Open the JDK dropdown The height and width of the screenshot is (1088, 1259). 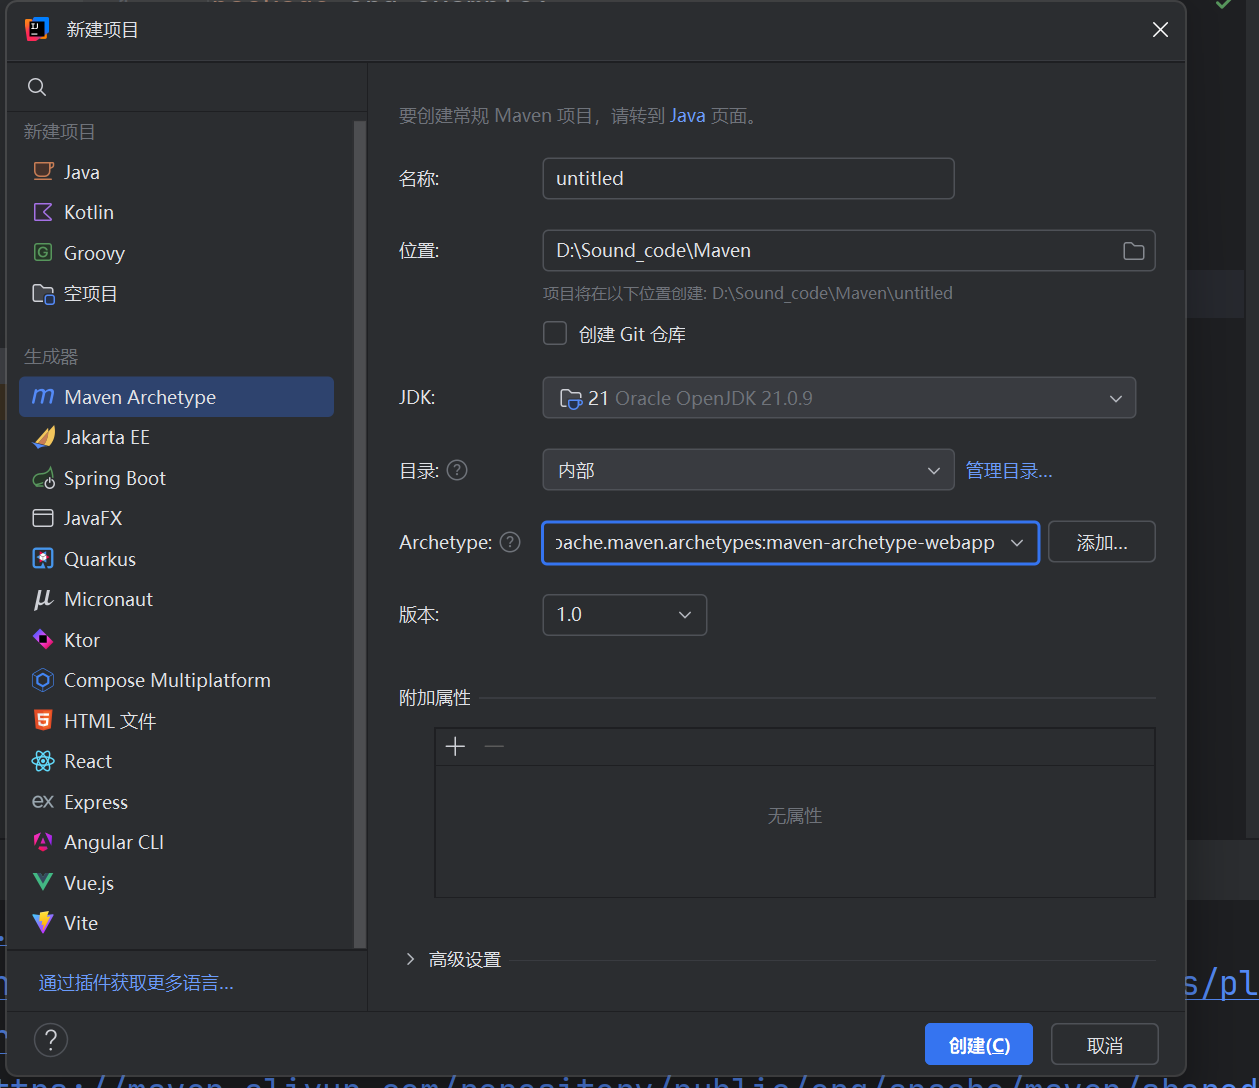tap(839, 398)
